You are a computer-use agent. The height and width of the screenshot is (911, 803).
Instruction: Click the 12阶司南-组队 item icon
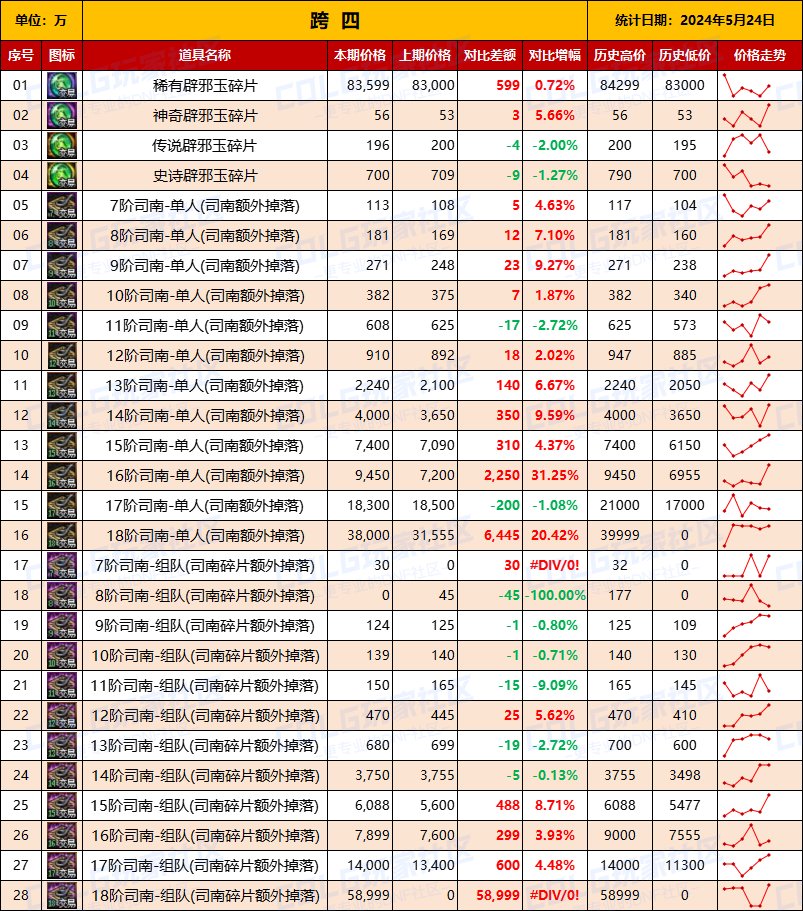coord(62,716)
